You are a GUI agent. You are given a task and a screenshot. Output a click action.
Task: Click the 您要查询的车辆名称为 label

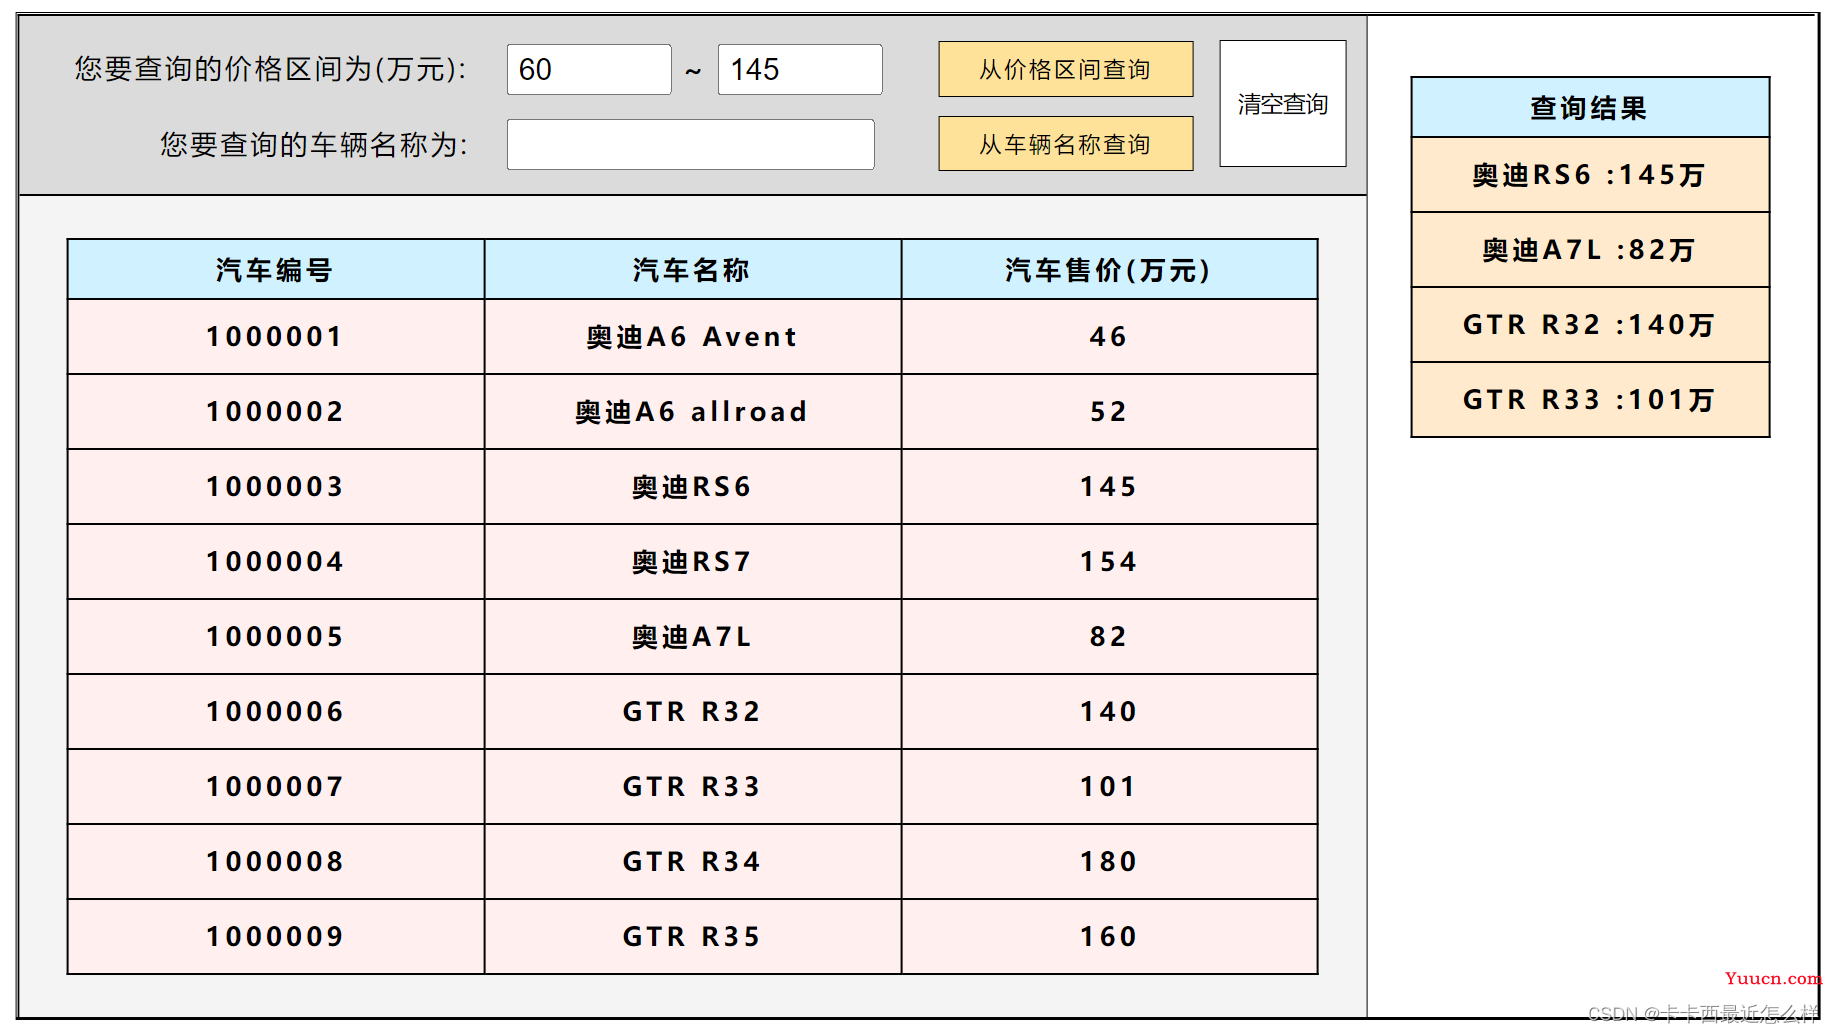point(314,145)
